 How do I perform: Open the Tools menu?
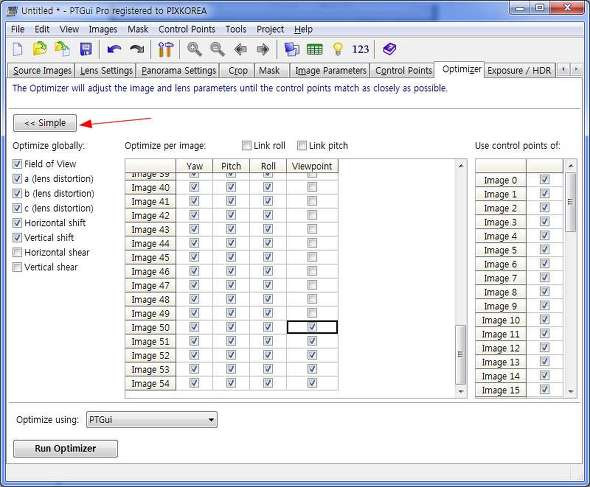pyautogui.click(x=236, y=29)
